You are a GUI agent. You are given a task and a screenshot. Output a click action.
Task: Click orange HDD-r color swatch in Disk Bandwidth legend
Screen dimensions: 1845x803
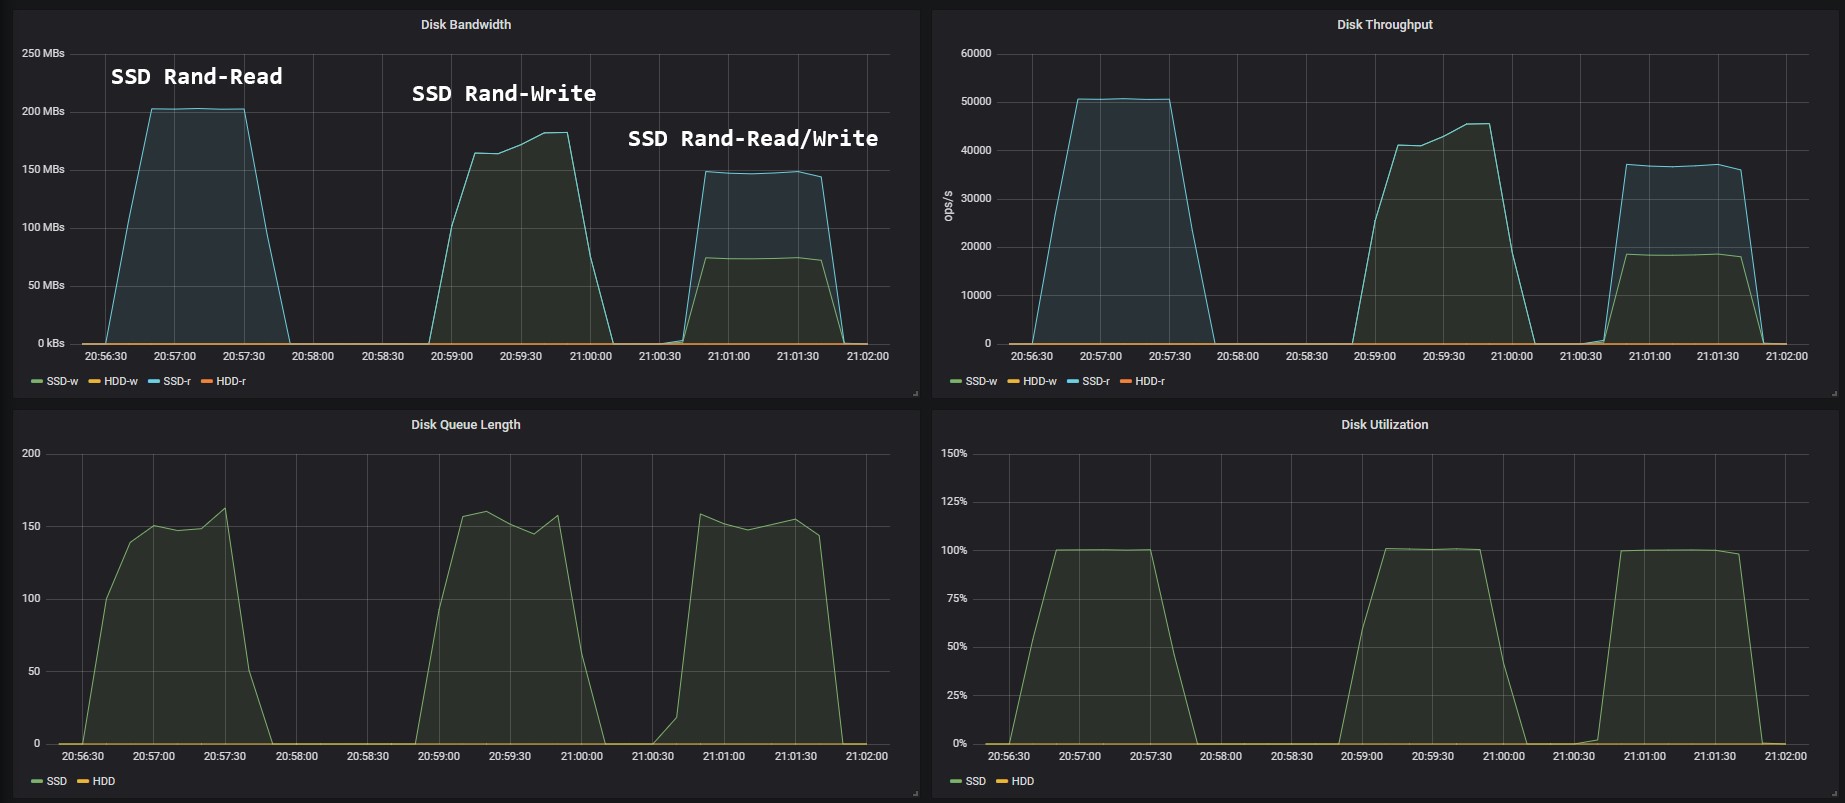click(x=207, y=381)
